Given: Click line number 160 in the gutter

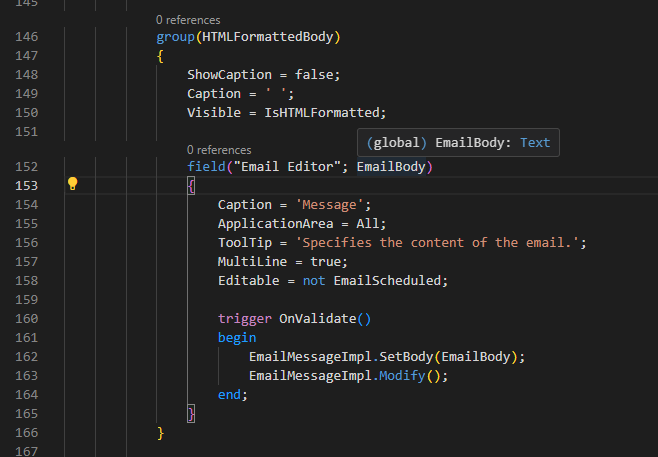Looking at the screenshot, I should [x=26, y=319].
